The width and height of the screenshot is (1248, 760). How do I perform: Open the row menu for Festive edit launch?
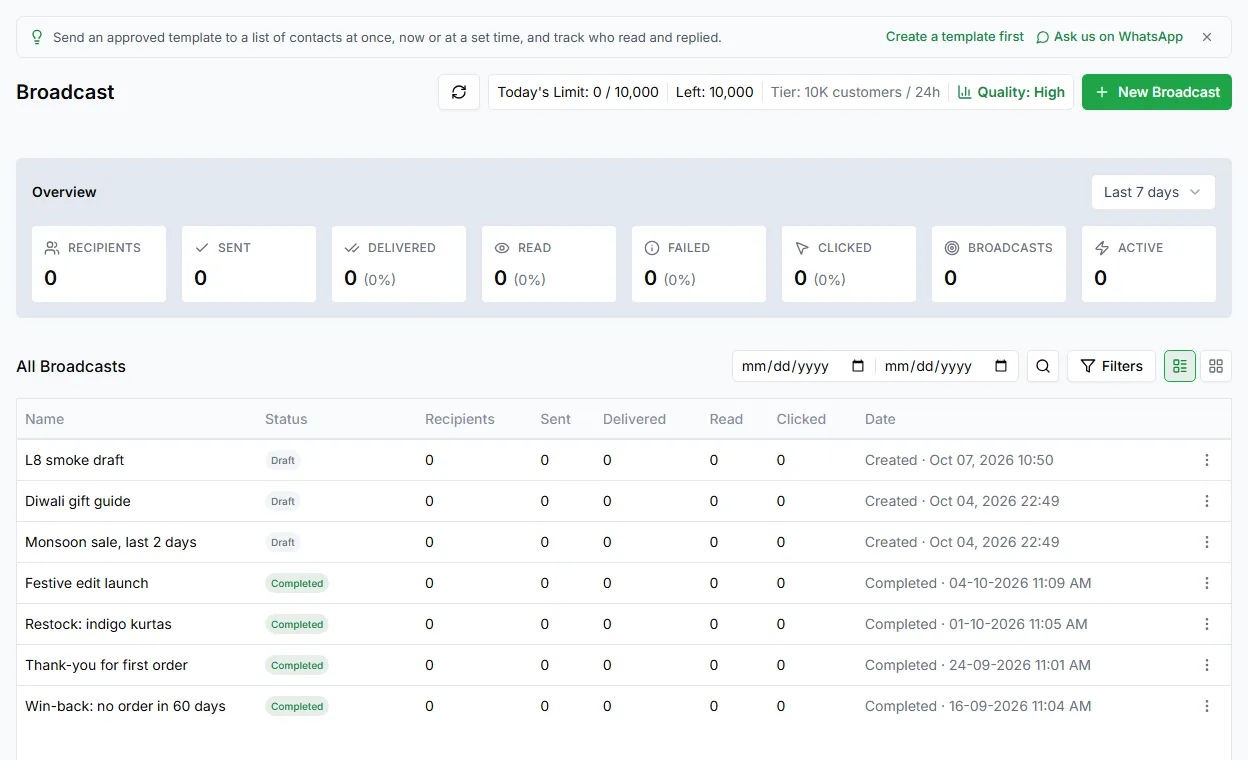click(1207, 583)
